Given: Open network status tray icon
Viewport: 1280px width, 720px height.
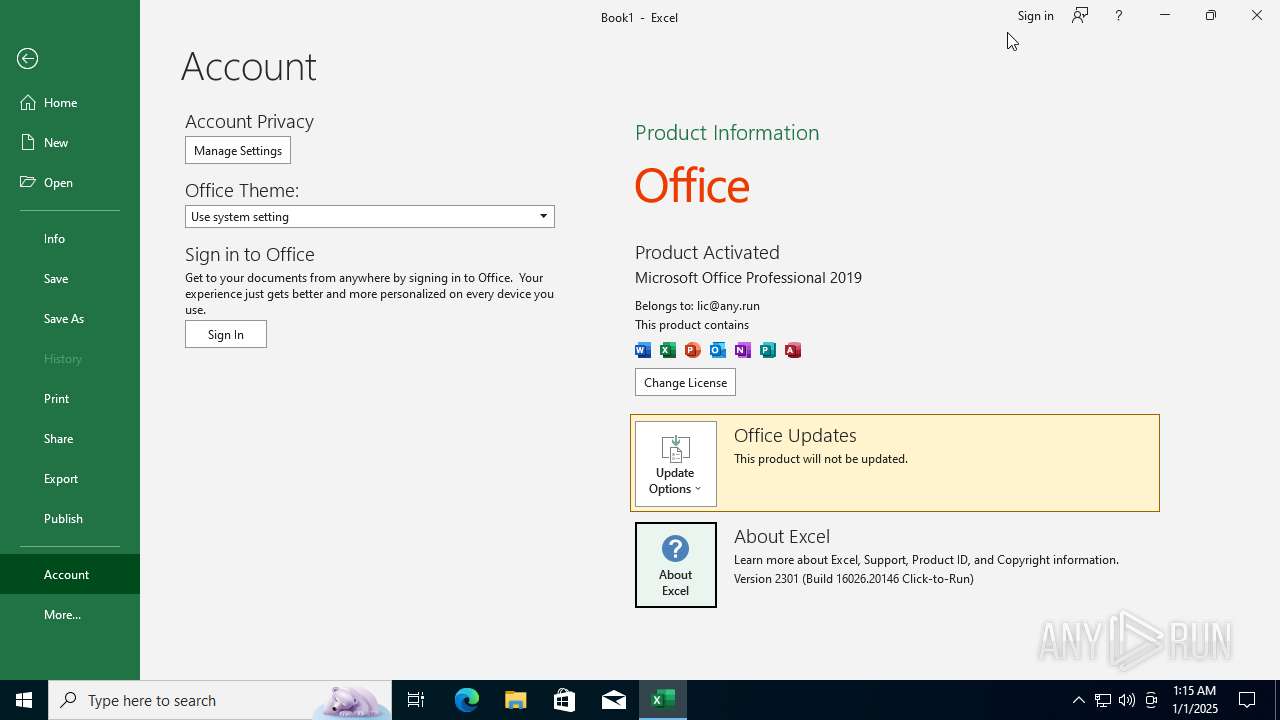Looking at the screenshot, I should point(1103,700).
